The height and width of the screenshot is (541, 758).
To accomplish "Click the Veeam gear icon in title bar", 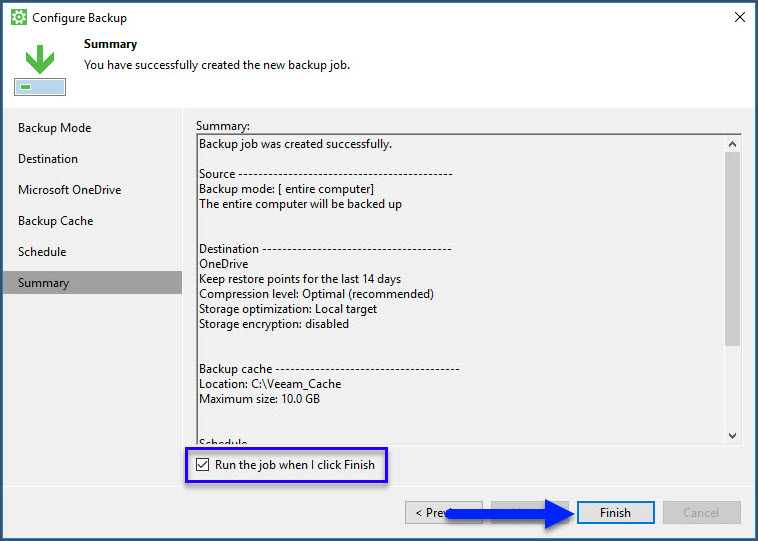I will 19,18.
